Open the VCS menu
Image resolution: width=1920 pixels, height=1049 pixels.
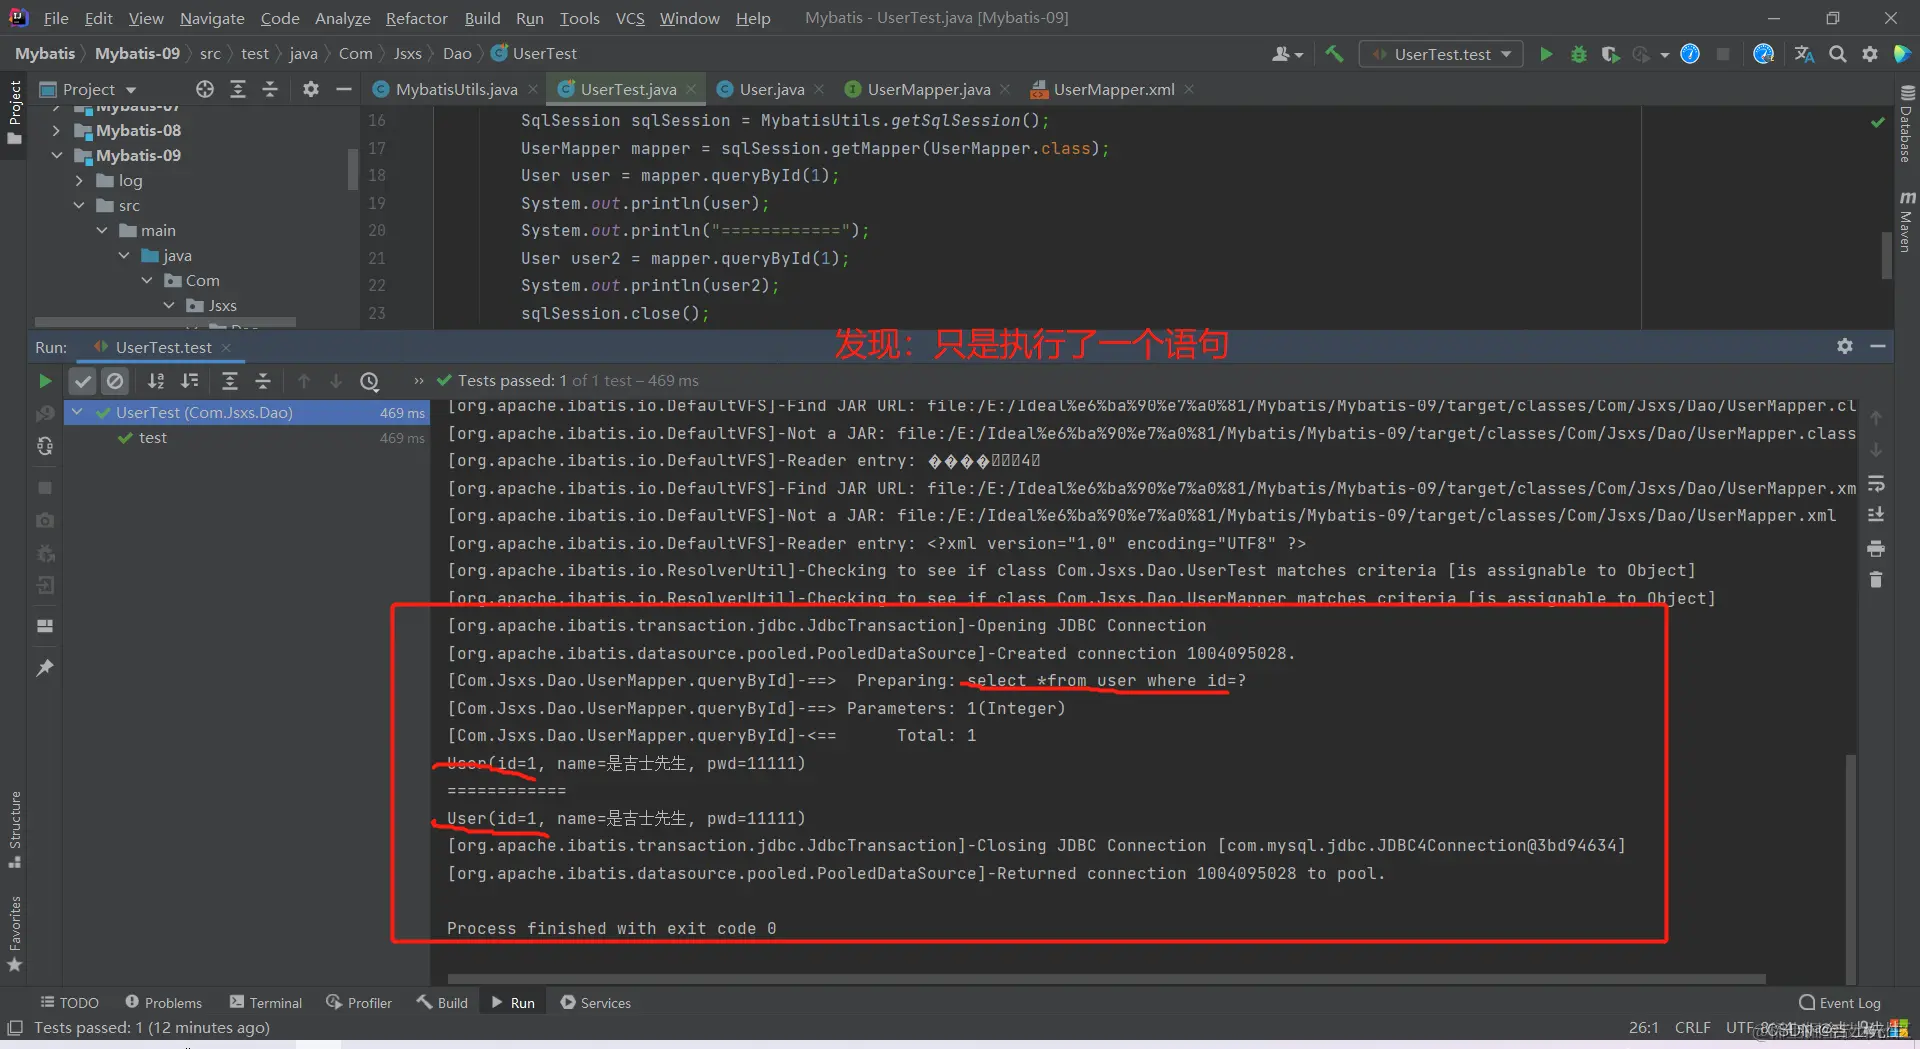pyautogui.click(x=630, y=18)
